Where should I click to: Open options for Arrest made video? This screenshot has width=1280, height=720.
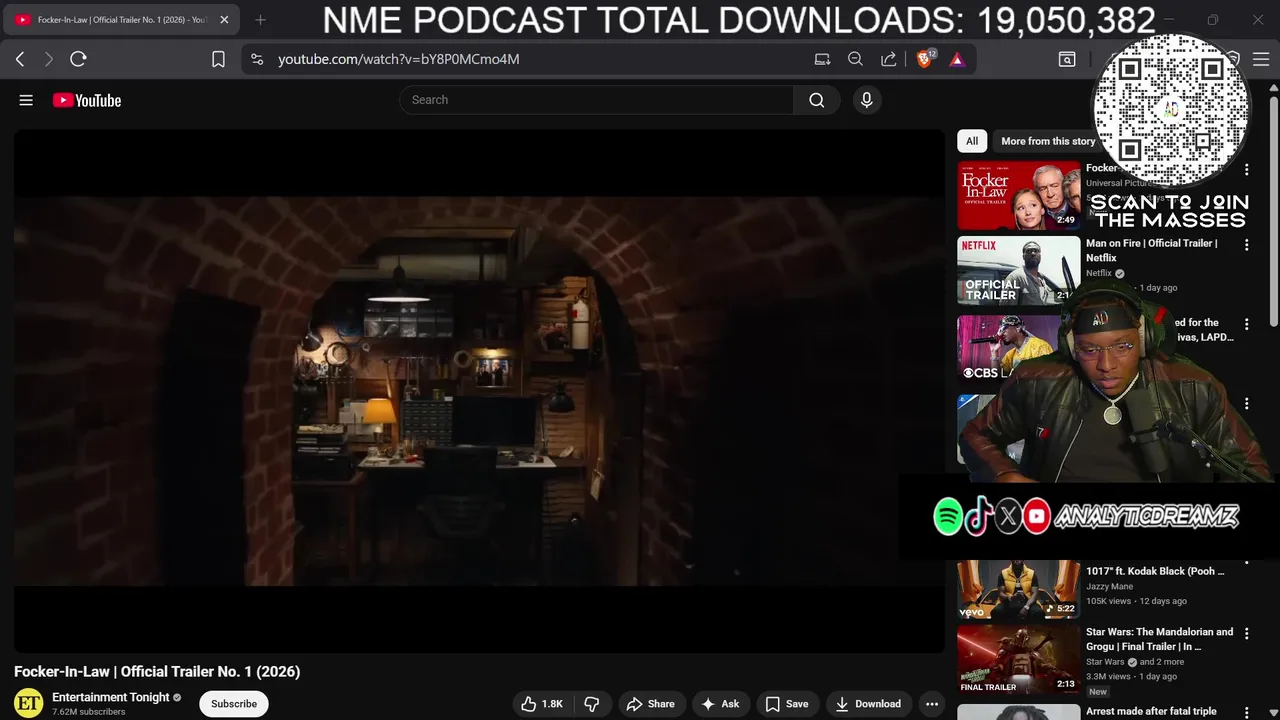coord(1246,712)
